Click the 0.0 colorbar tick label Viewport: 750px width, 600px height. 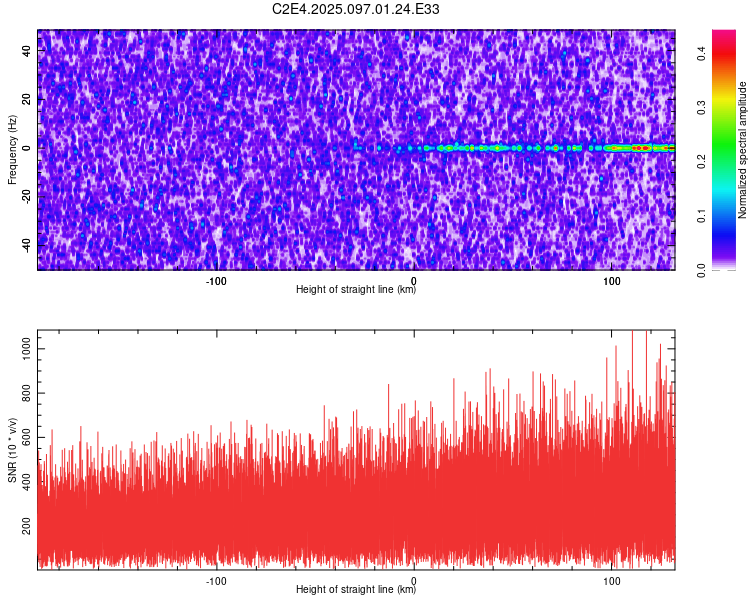point(702,270)
